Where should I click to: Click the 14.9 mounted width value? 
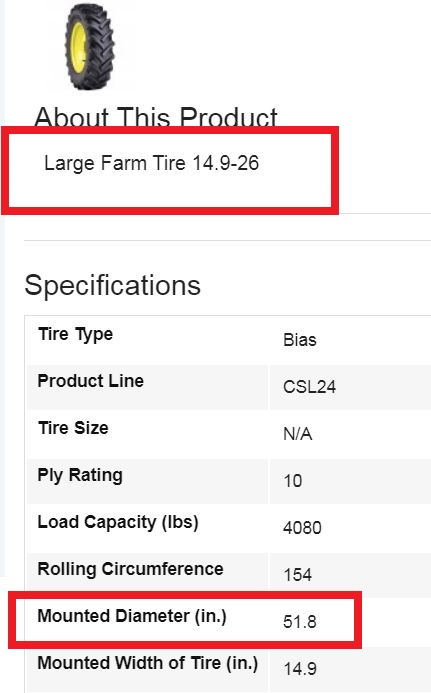(x=300, y=669)
